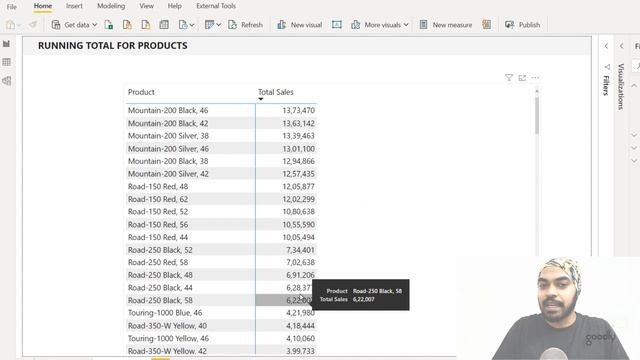Click the format painter icon

(33, 25)
